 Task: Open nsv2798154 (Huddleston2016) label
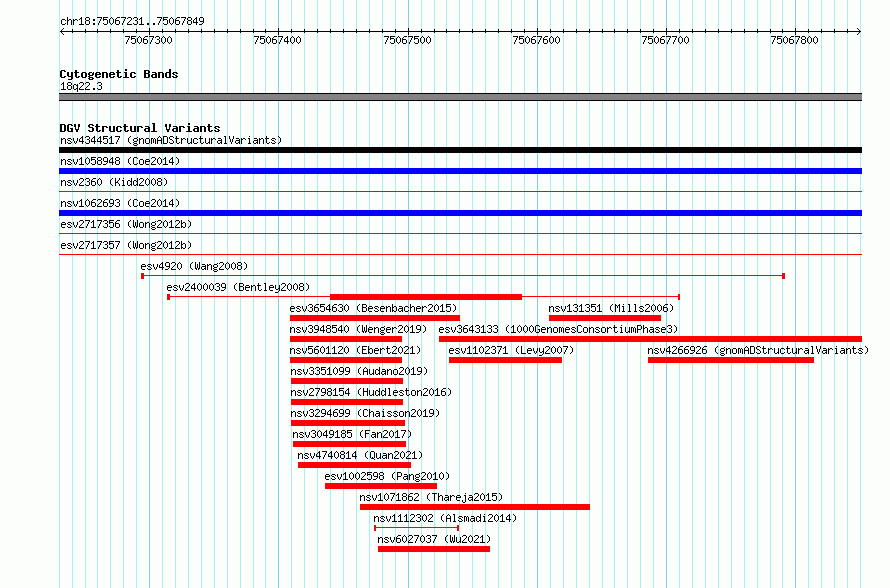(x=371, y=392)
